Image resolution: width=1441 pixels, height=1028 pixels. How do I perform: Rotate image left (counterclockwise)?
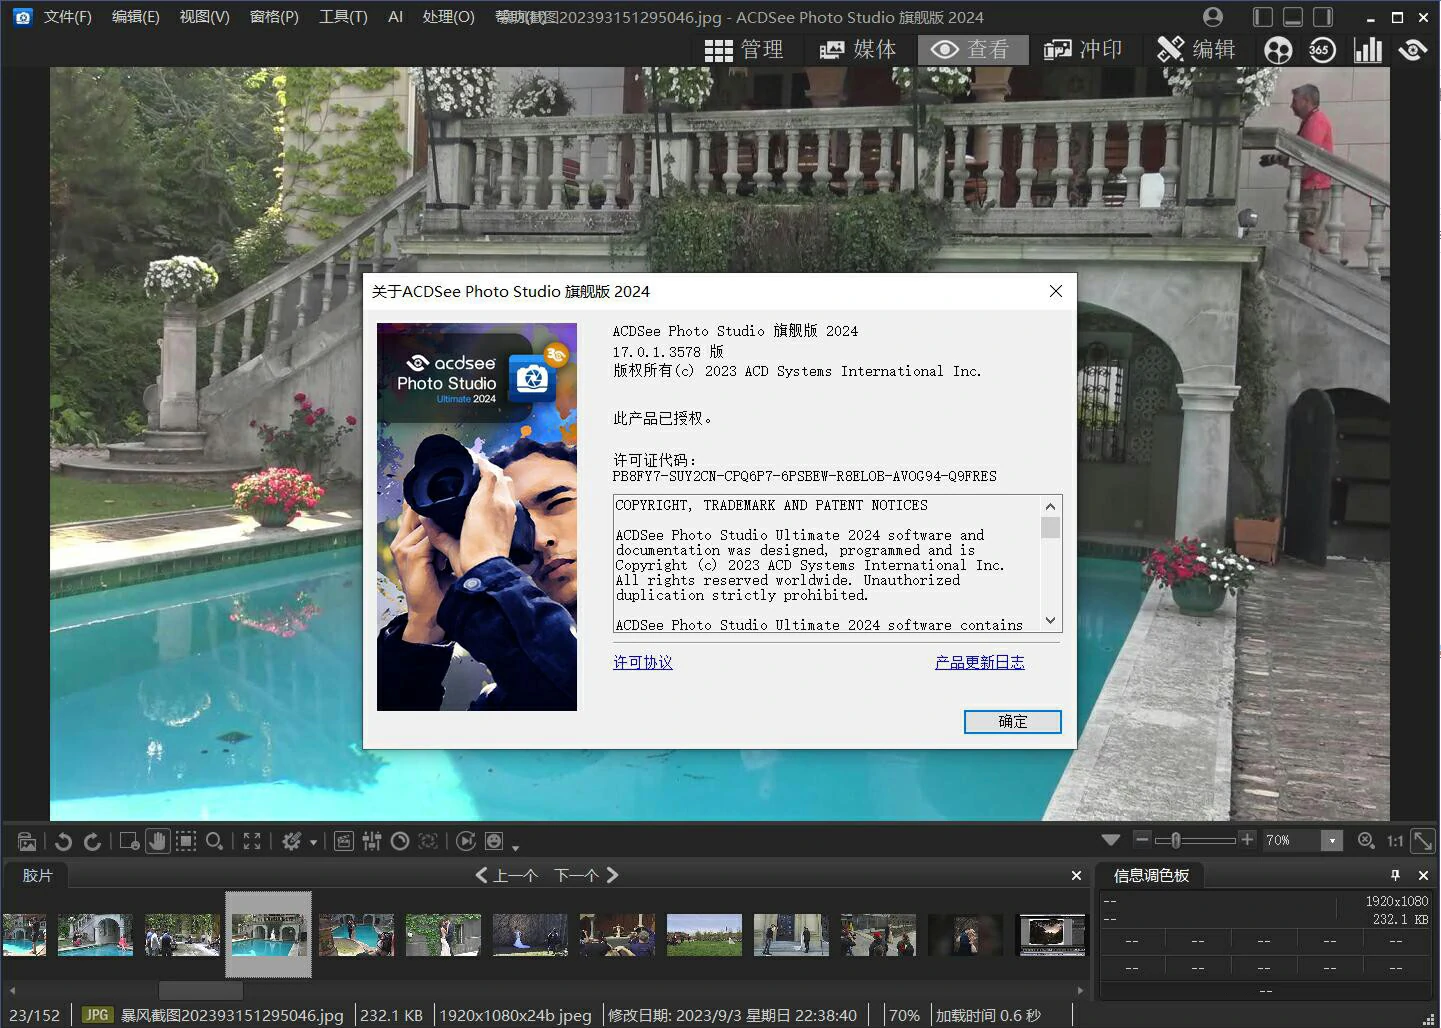click(63, 841)
